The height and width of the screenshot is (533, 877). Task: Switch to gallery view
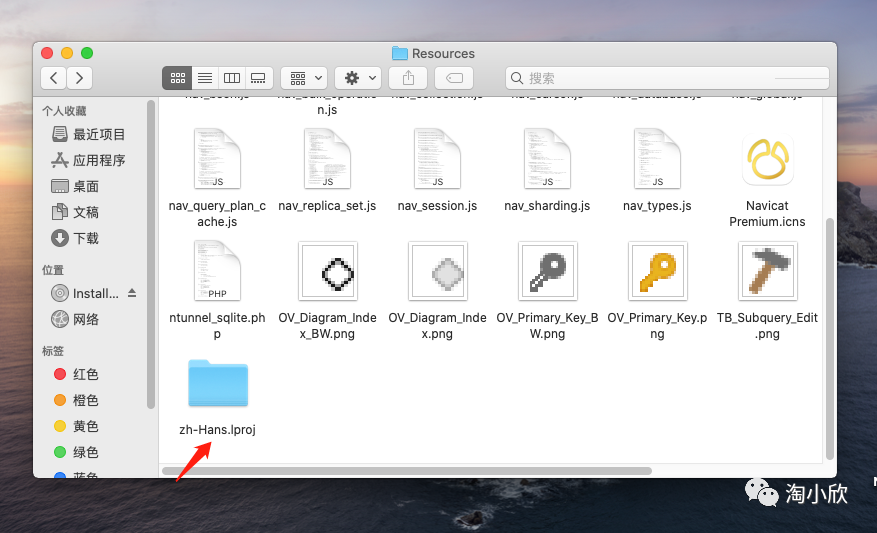258,78
